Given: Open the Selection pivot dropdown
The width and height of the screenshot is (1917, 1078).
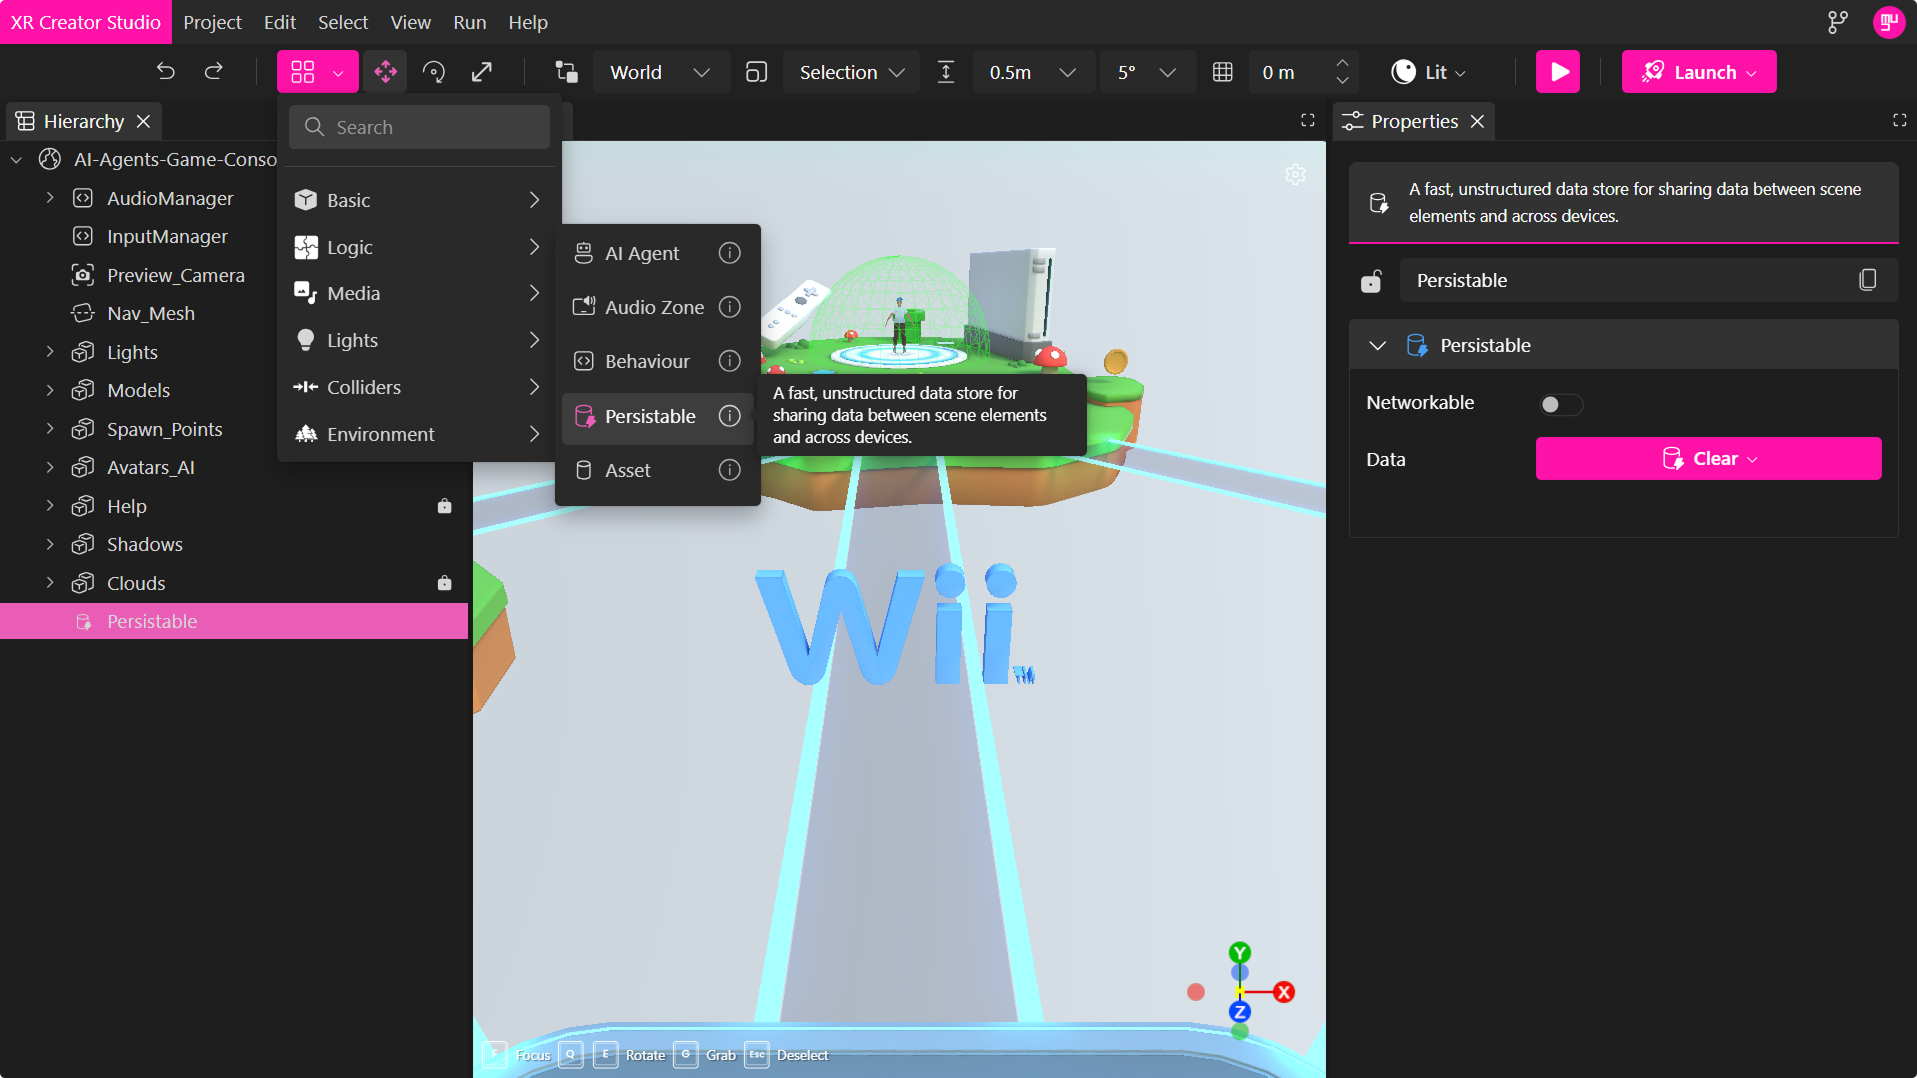Looking at the screenshot, I should tap(852, 72).
